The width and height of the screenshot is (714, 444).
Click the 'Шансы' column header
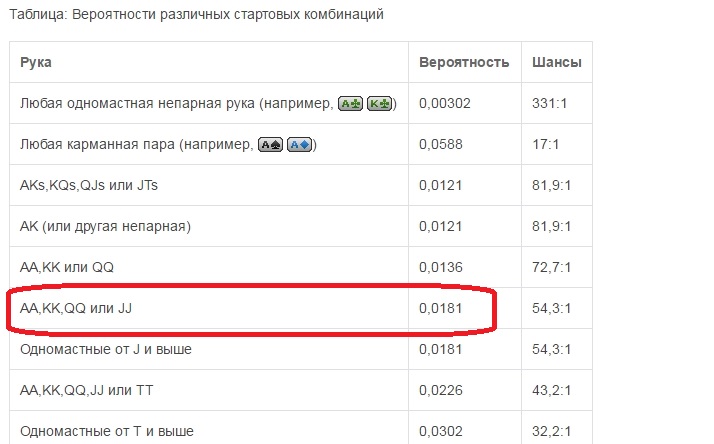556,62
